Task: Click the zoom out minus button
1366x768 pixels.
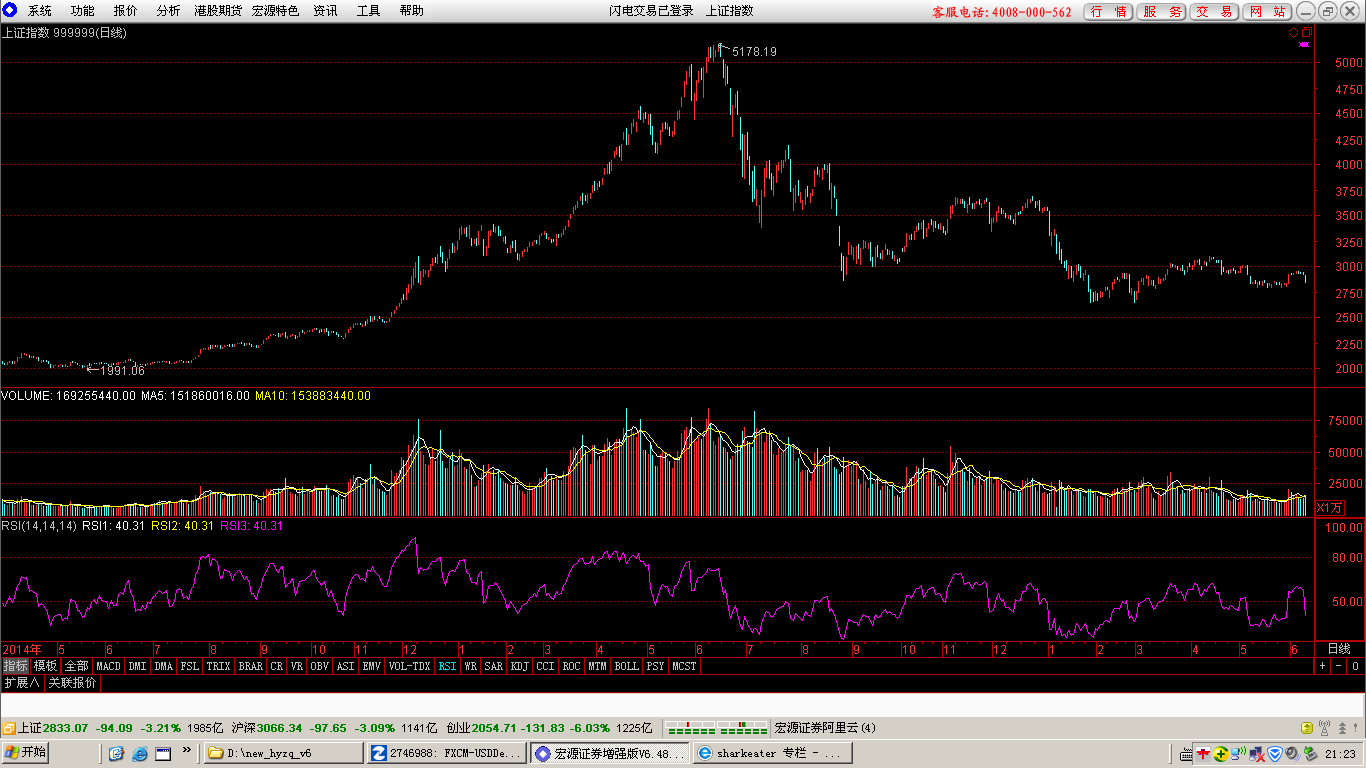Action: click(1339, 665)
